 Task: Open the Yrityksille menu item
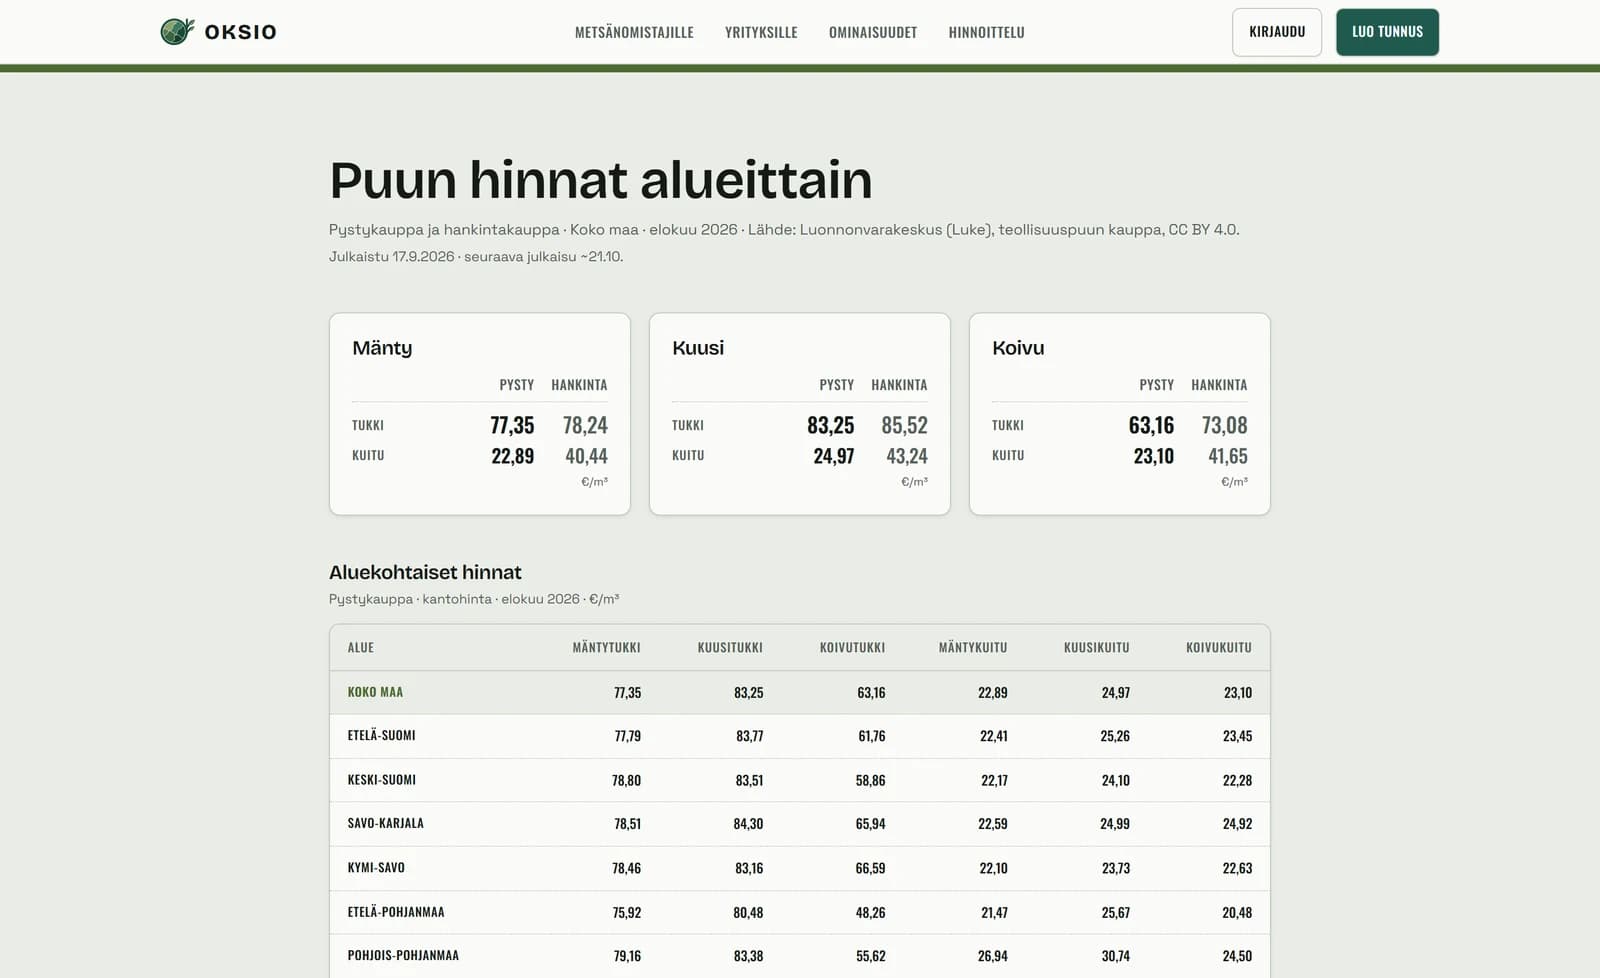tap(761, 32)
